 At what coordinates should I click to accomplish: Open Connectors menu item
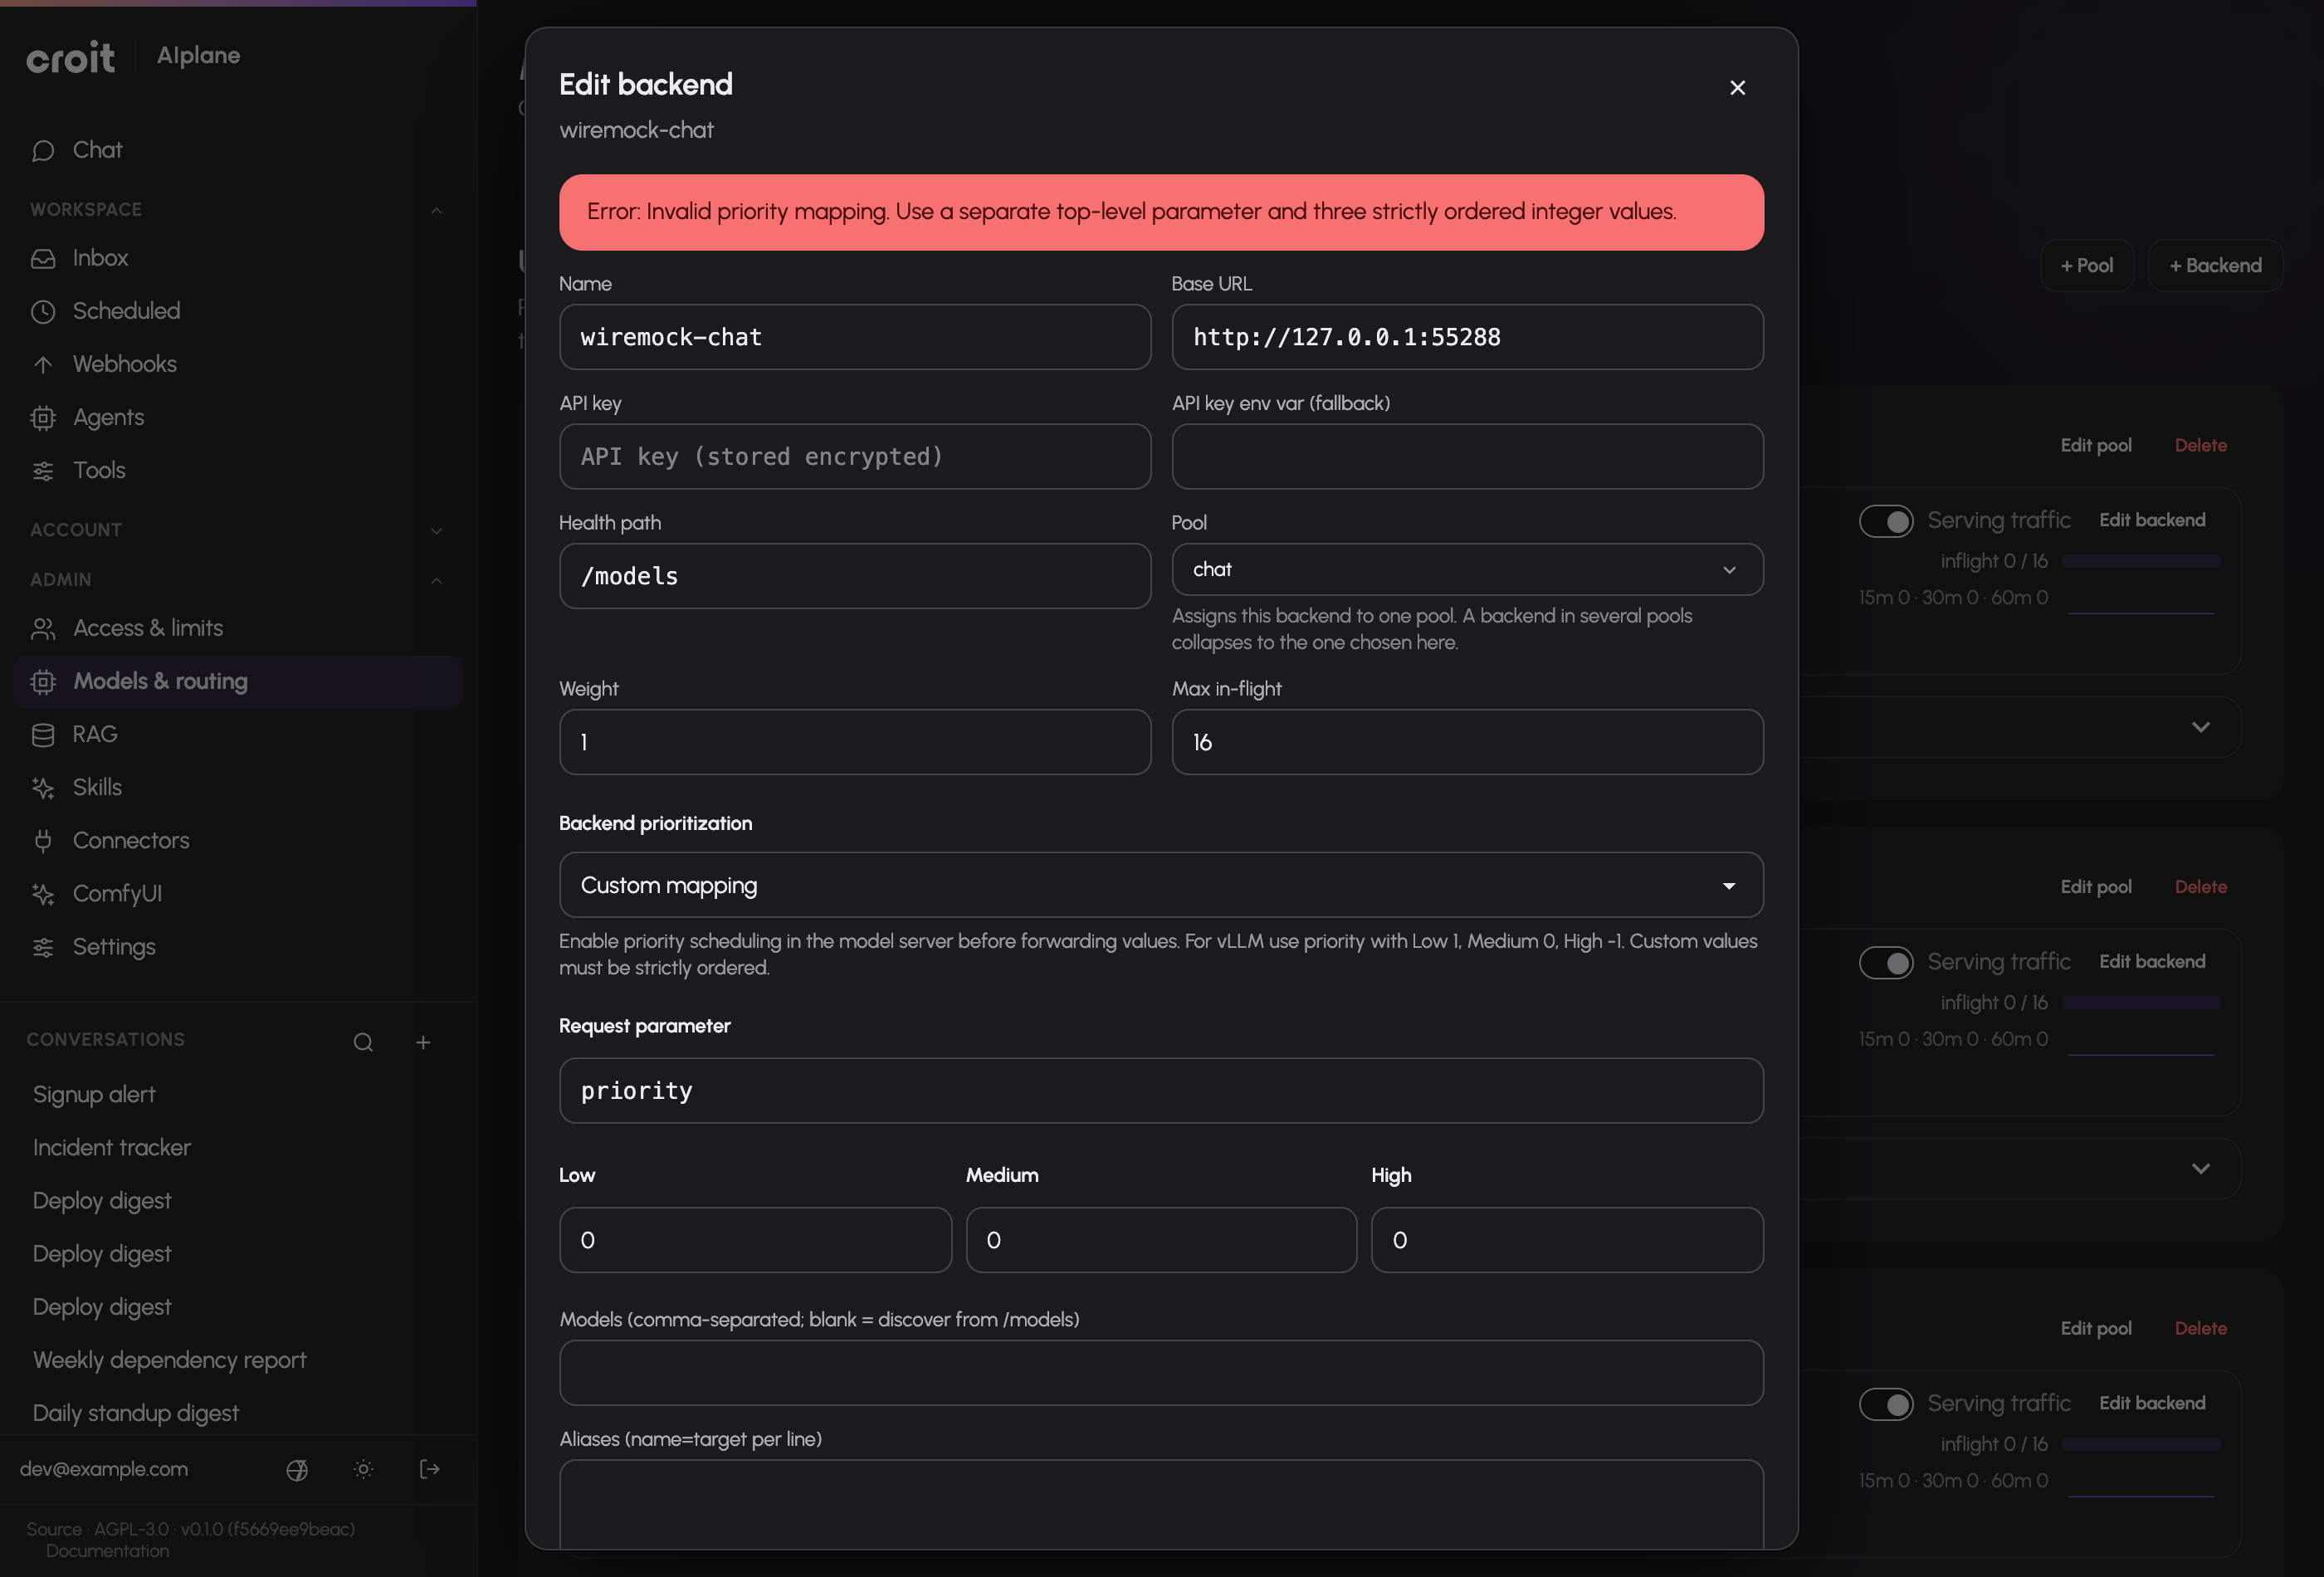[238, 840]
